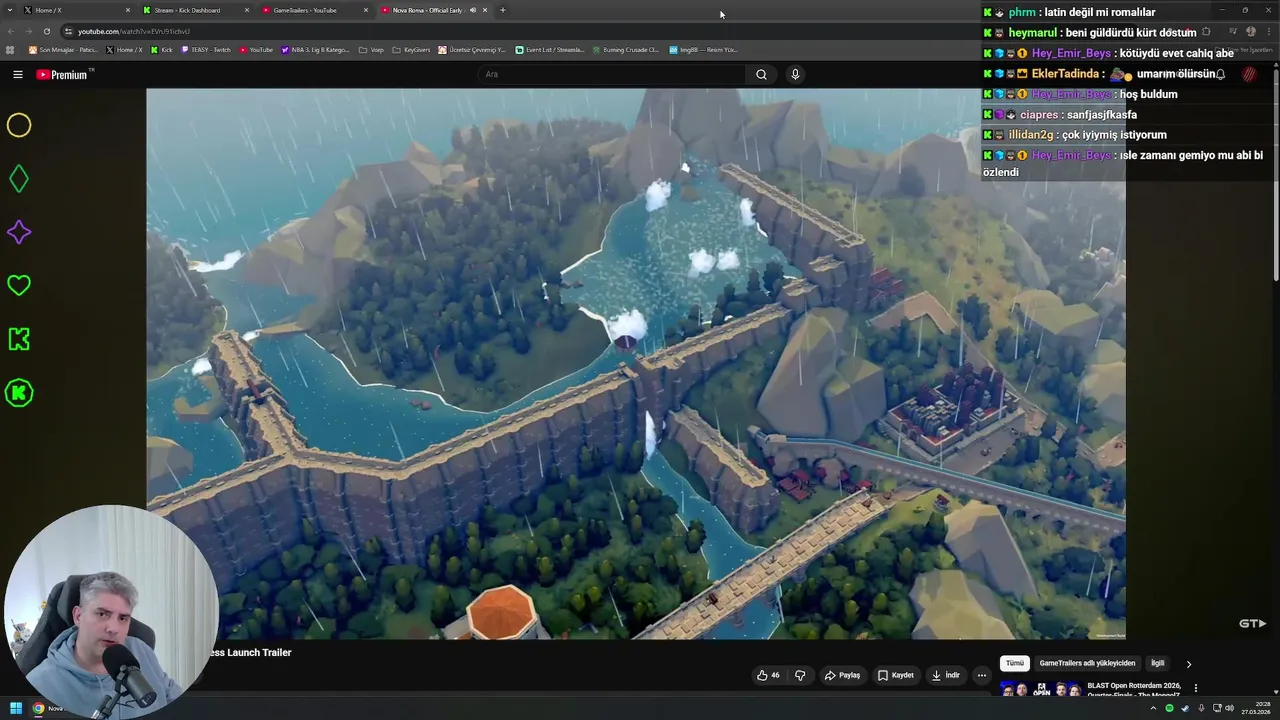Open Steam tray icon

(x=1185, y=708)
